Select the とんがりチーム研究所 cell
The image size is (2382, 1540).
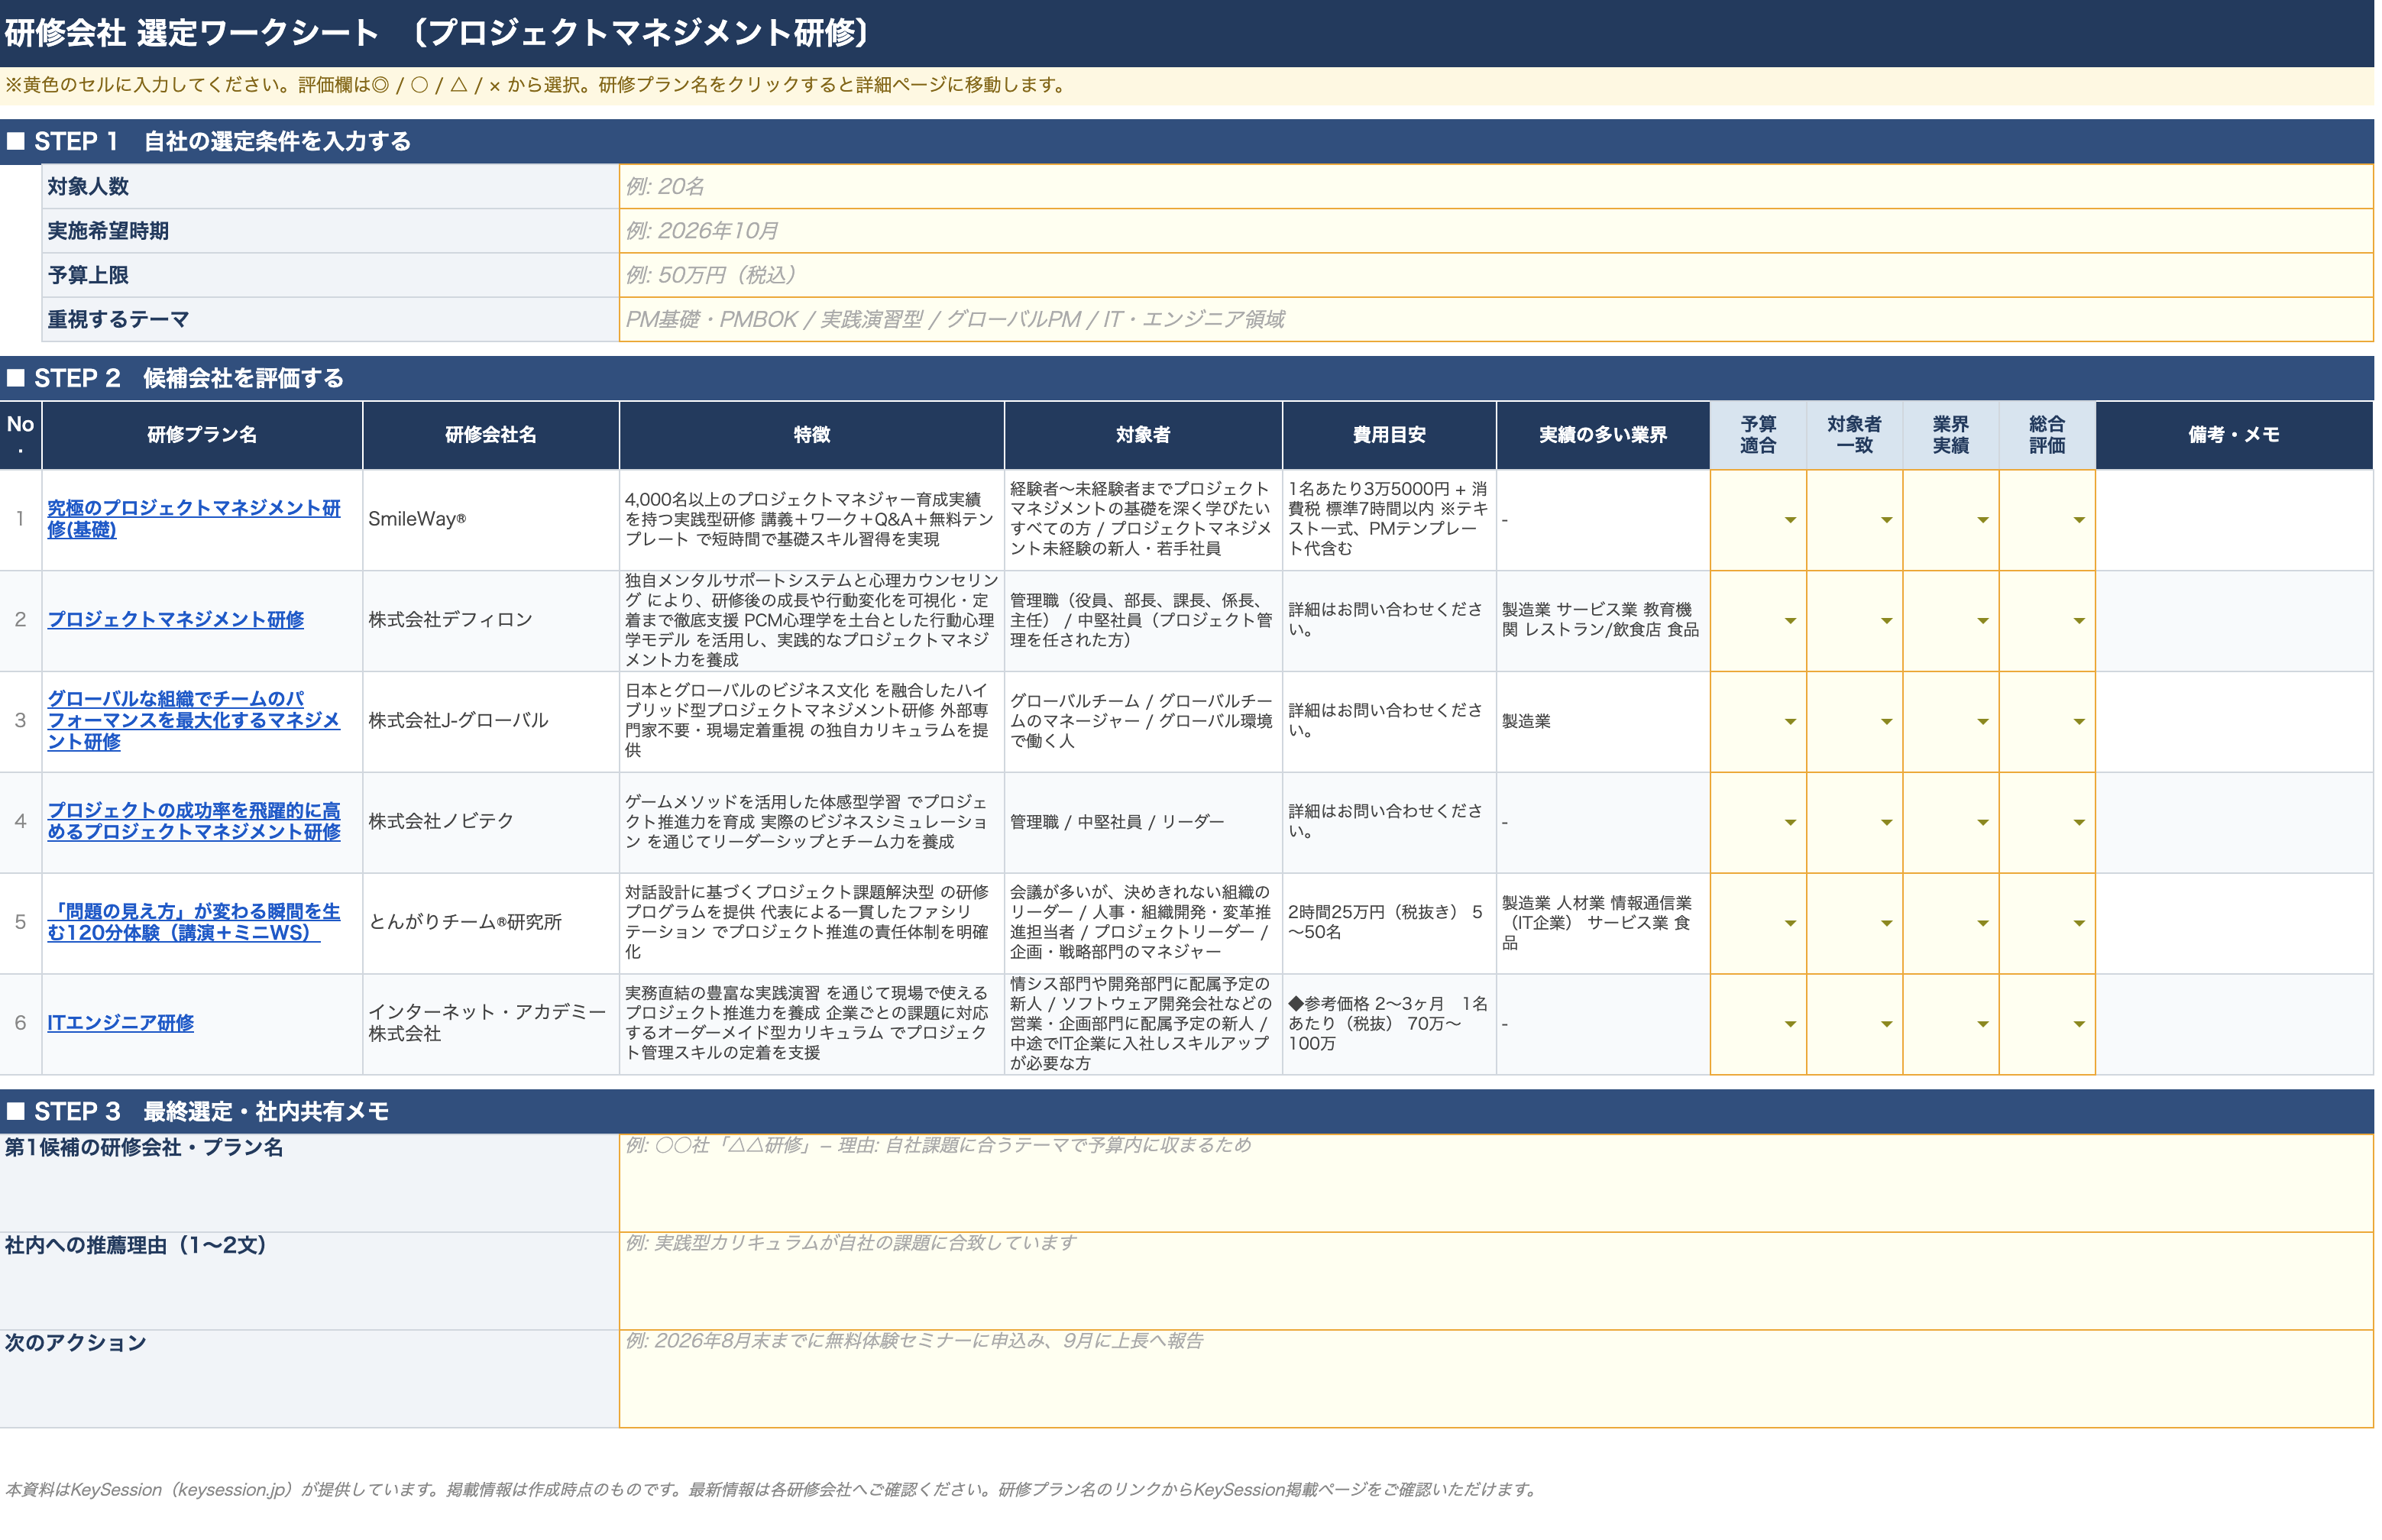[x=491, y=924]
